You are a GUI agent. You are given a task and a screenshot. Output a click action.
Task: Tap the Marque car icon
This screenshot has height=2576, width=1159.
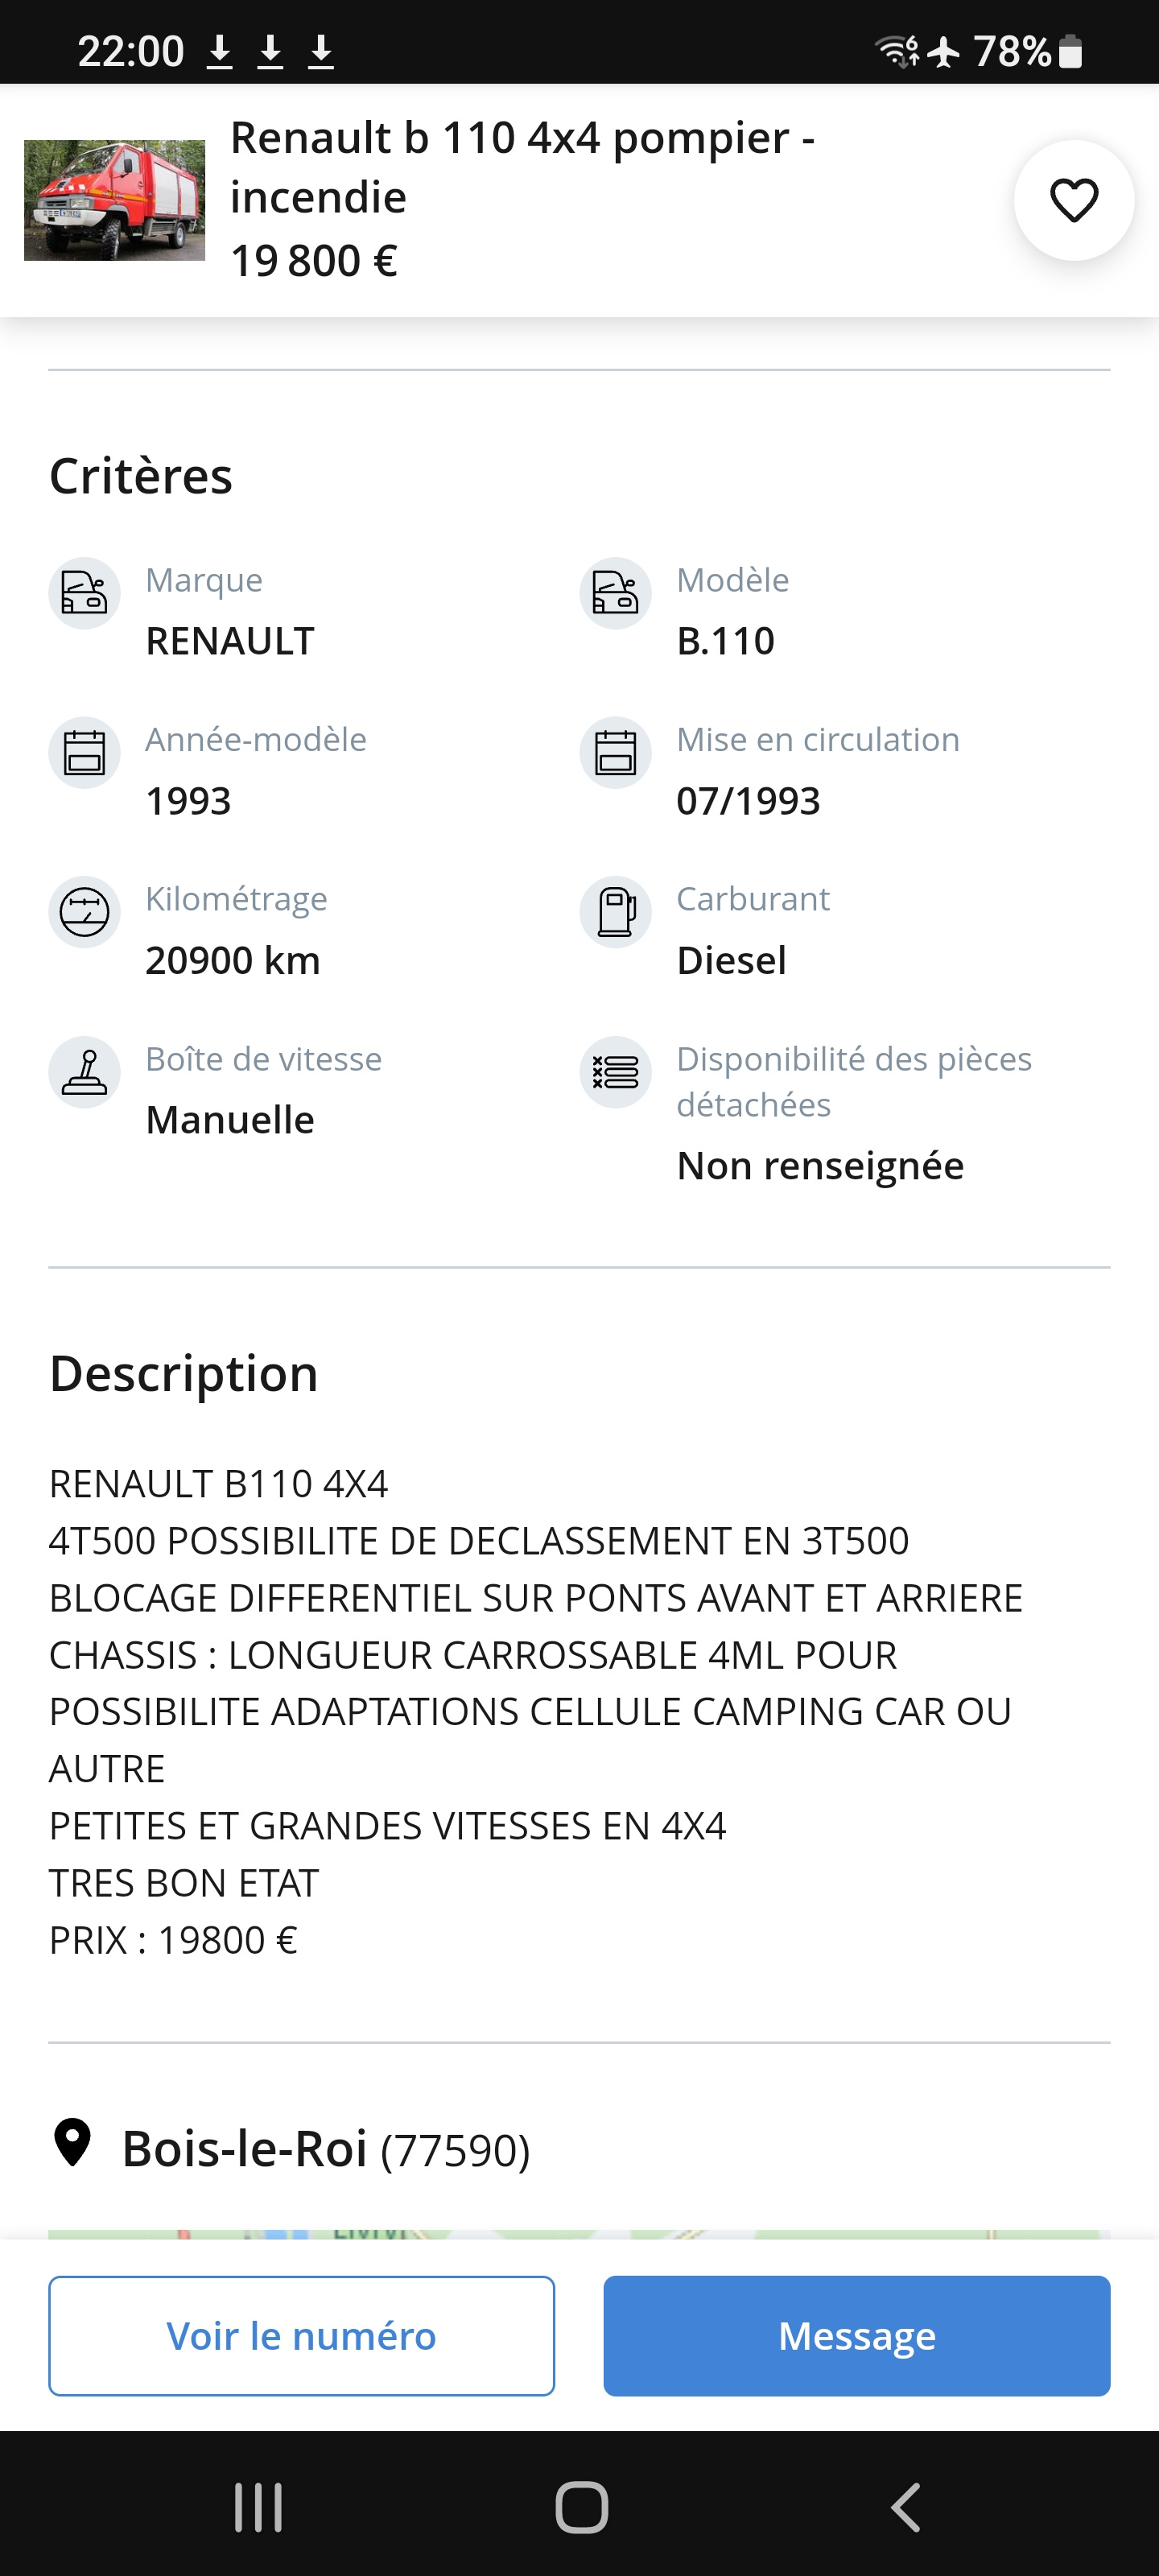[x=85, y=593]
